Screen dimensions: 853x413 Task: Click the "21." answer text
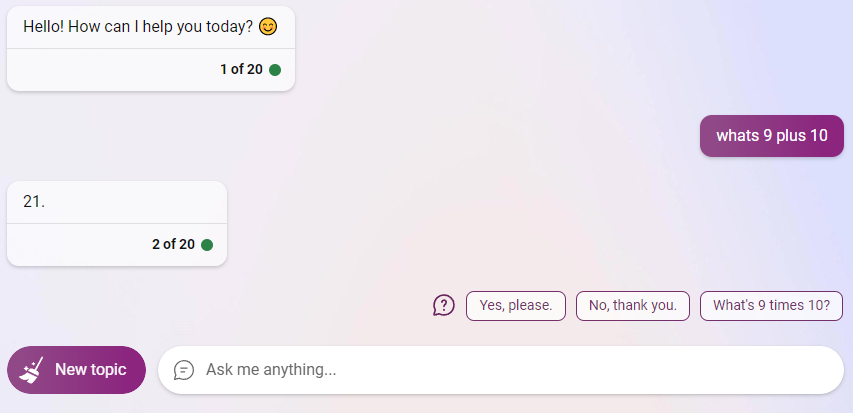click(x=34, y=202)
